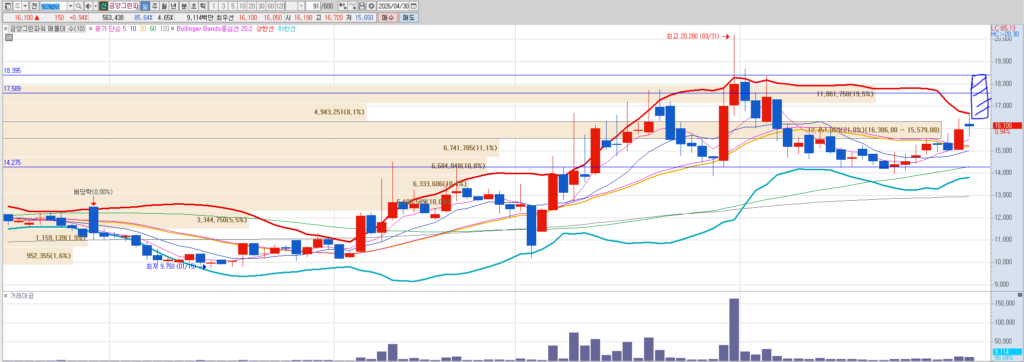Click the 18,395 horizontal line label
The image size is (1024, 362).
point(12,70)
